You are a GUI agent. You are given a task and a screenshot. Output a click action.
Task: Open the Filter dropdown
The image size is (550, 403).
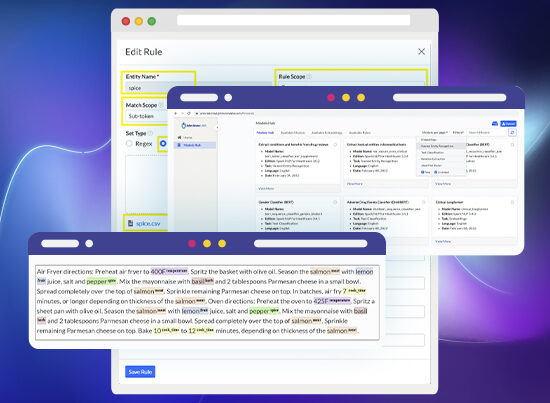pos(458,133)
